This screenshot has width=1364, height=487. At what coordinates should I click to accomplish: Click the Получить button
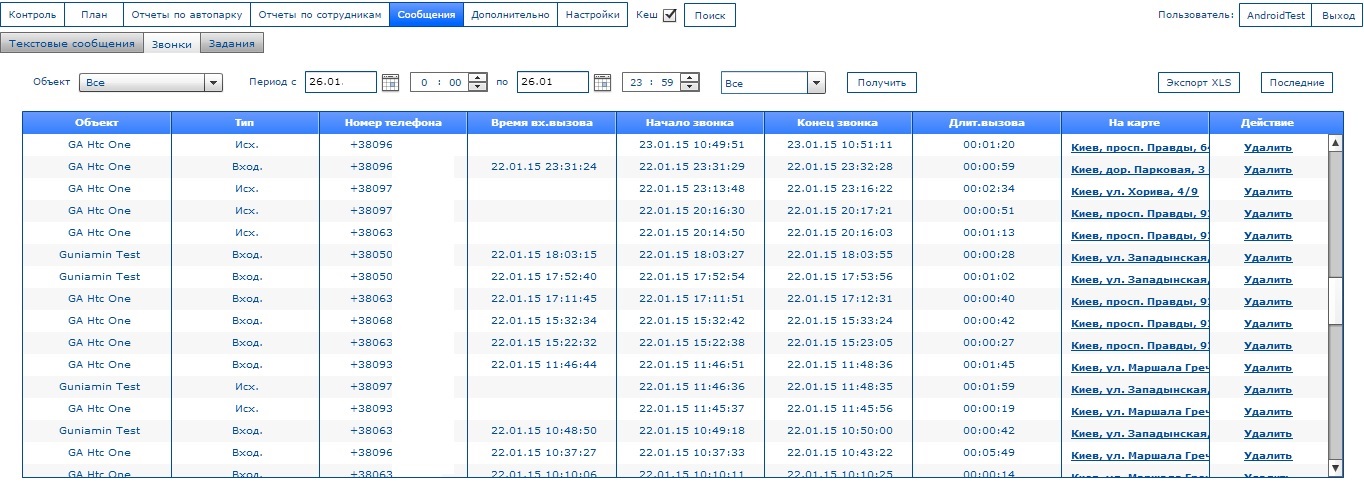pos(881,83)
